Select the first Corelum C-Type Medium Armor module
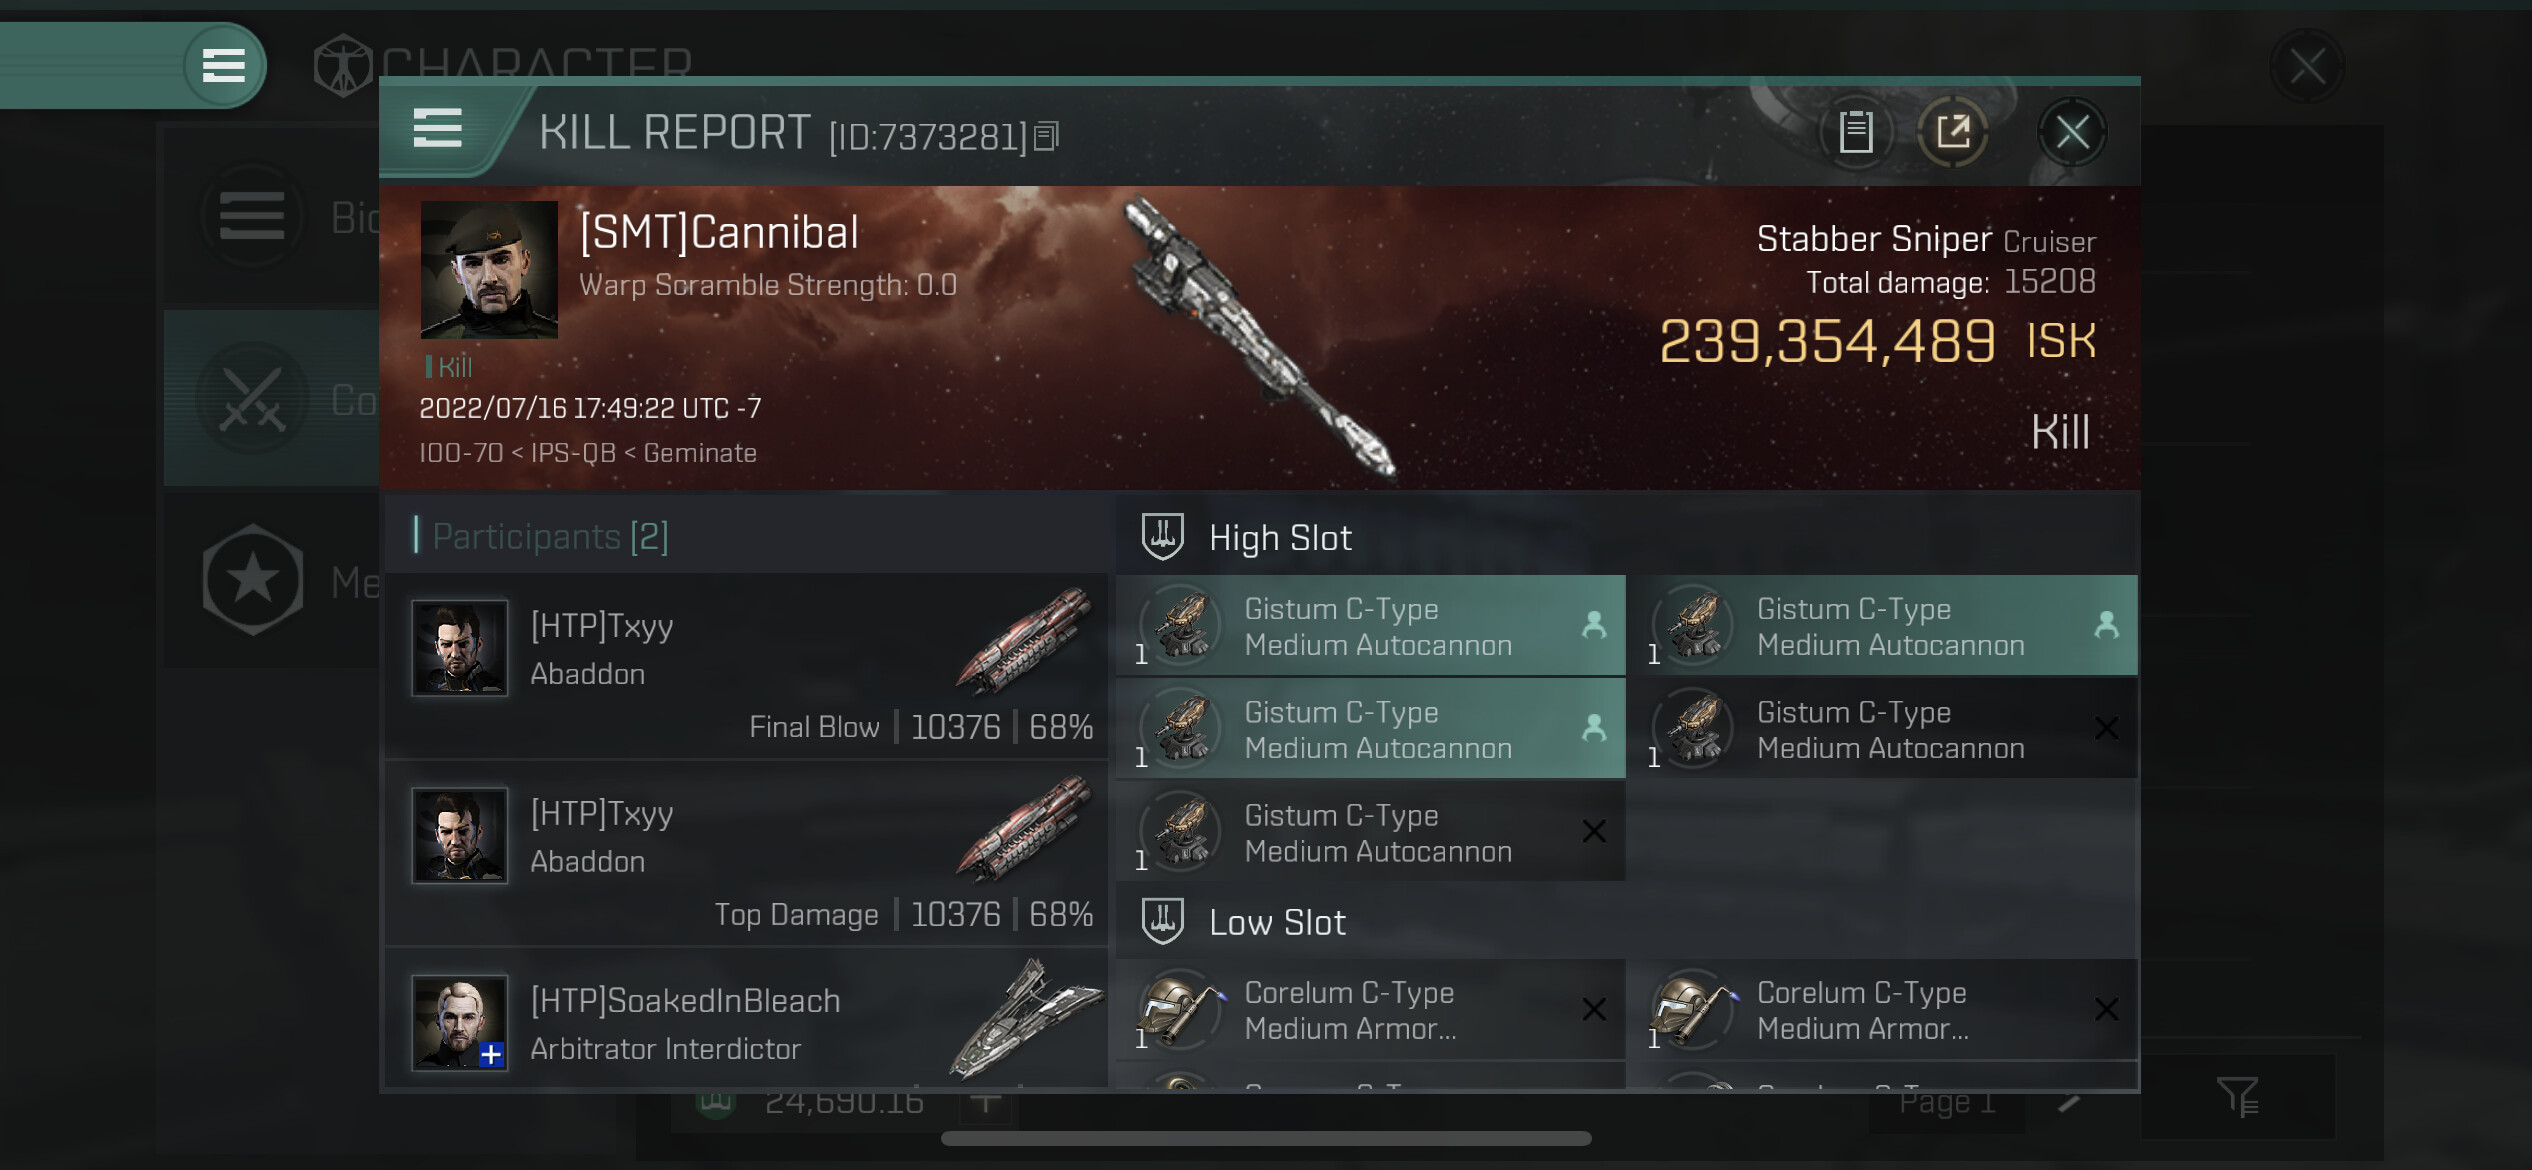 1370,1010
